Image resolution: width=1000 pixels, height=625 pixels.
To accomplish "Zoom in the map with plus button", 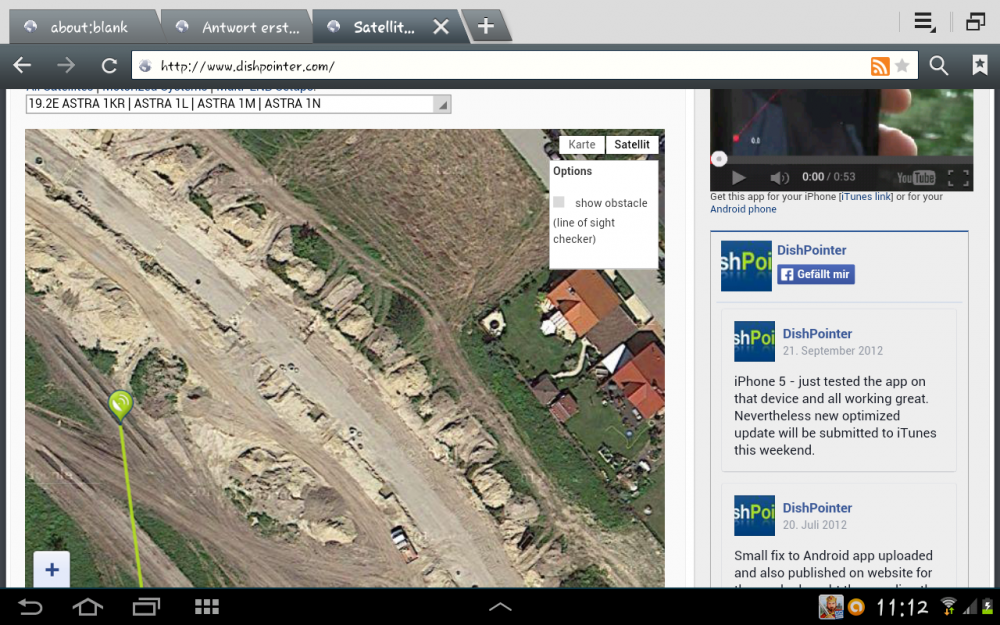I will [x=52, y=570].
